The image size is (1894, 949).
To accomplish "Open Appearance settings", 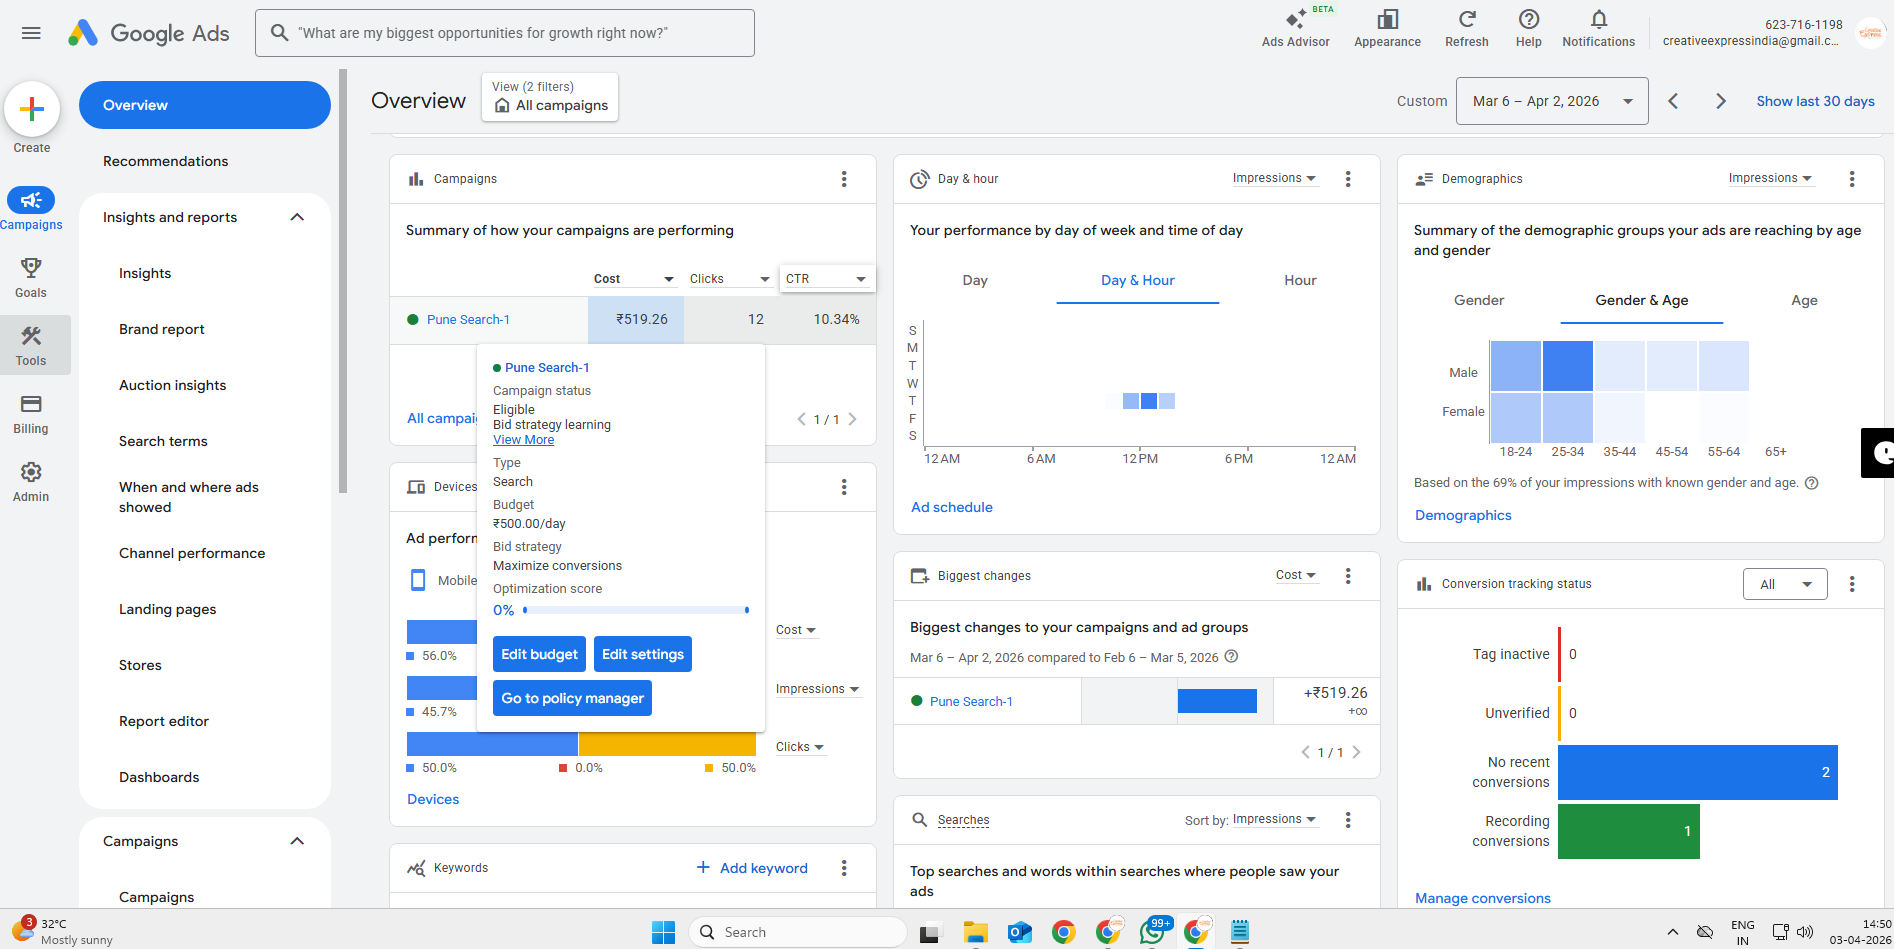I will tap(1387, 28).
